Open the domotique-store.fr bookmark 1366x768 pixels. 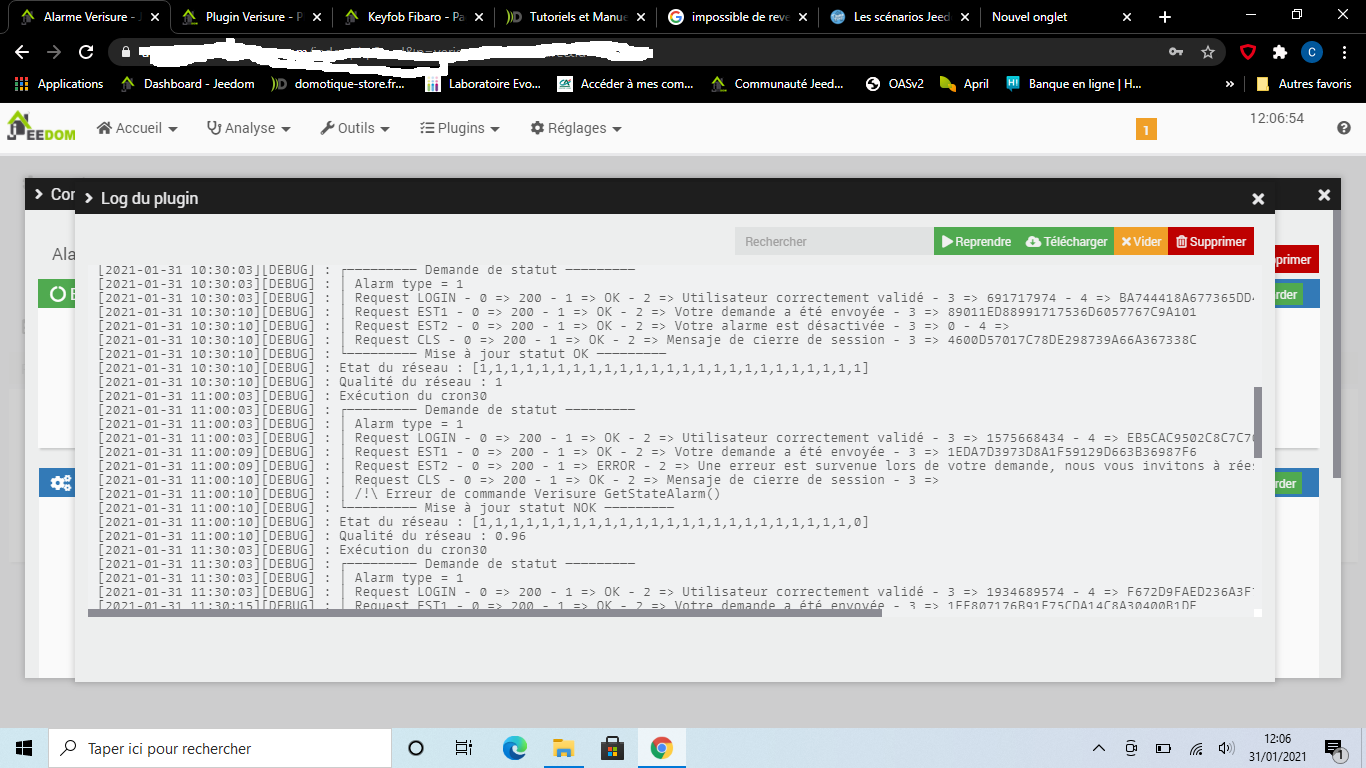338,84
